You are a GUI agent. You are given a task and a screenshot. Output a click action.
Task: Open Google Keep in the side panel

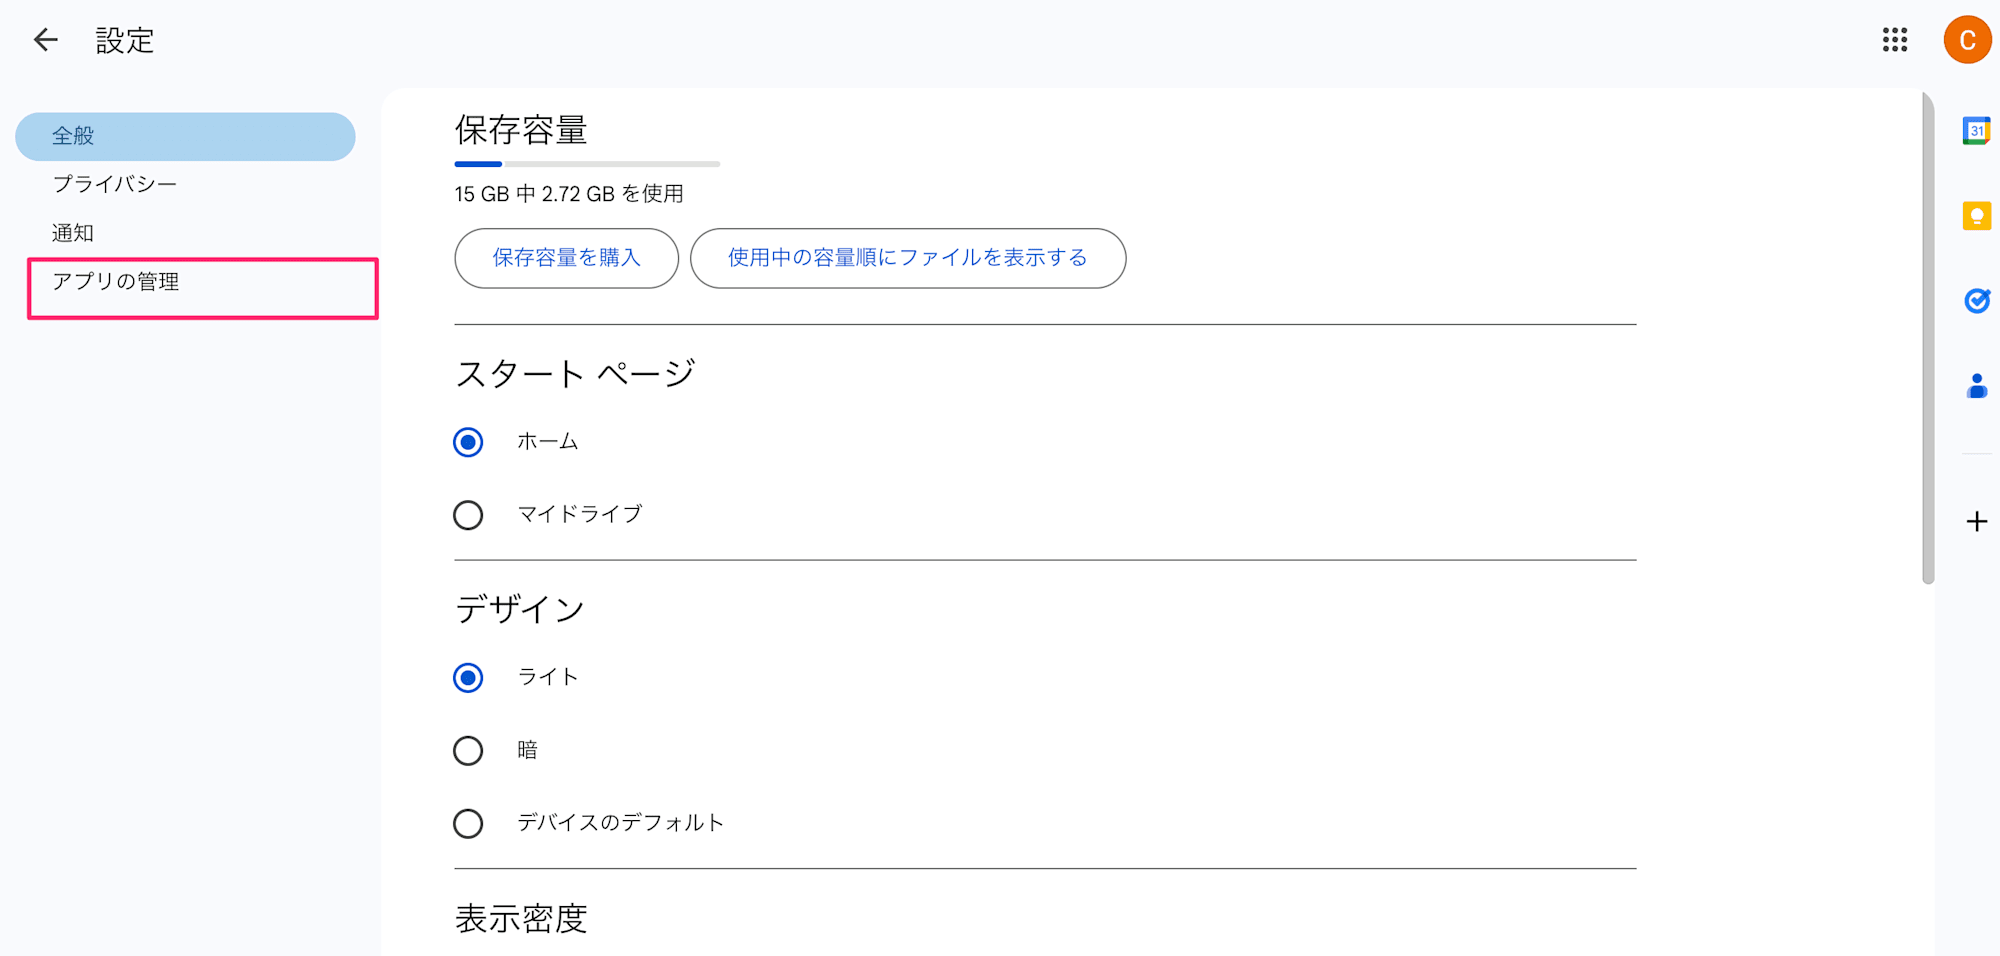[1977, 216]
